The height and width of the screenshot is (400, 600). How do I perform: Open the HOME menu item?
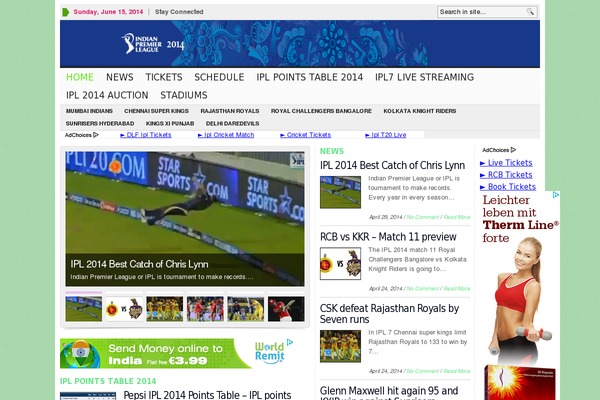tap(80, 77)
